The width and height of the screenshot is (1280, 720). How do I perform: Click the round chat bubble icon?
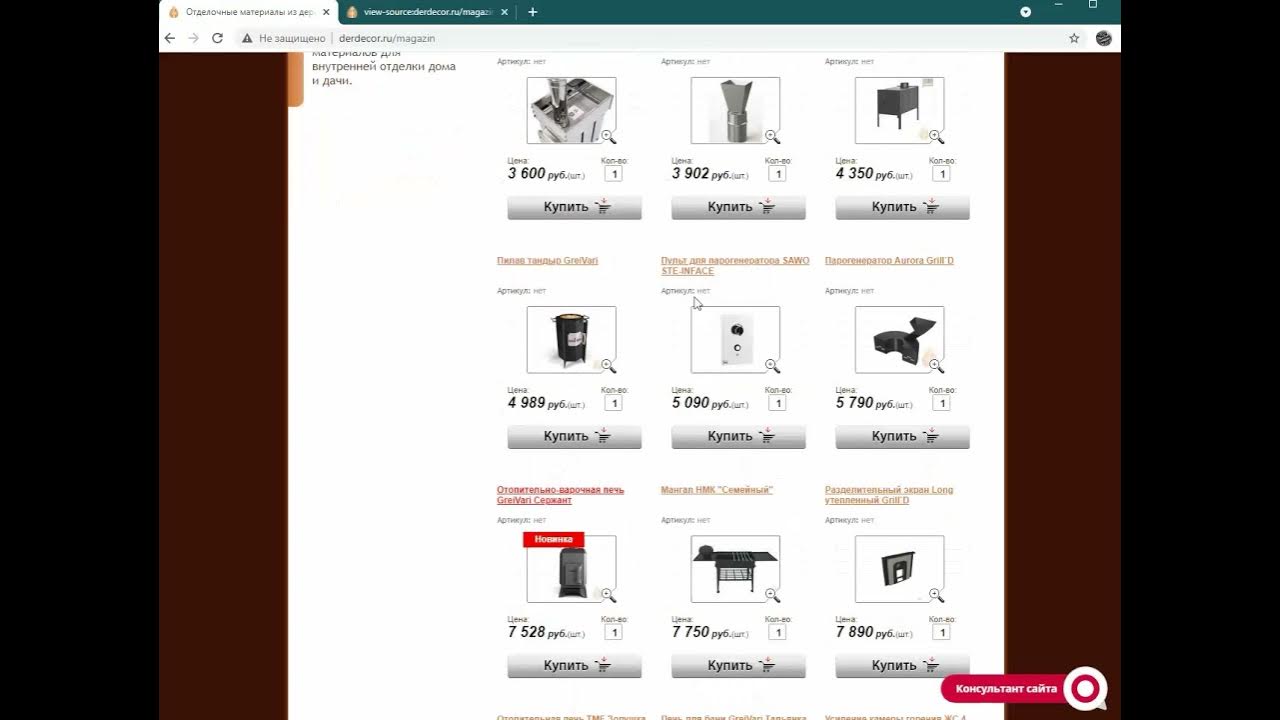[x=1085, y=689]
